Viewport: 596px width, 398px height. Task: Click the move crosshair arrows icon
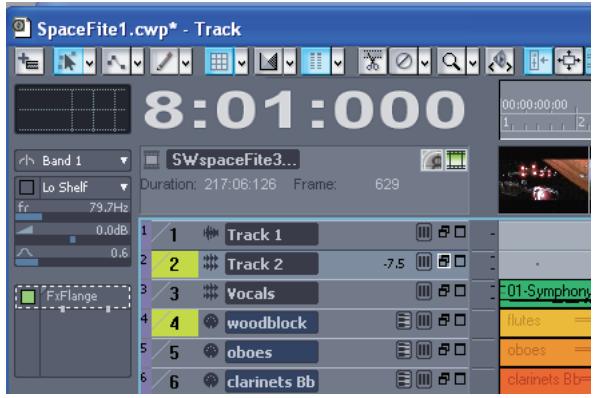tap(569, 61)
